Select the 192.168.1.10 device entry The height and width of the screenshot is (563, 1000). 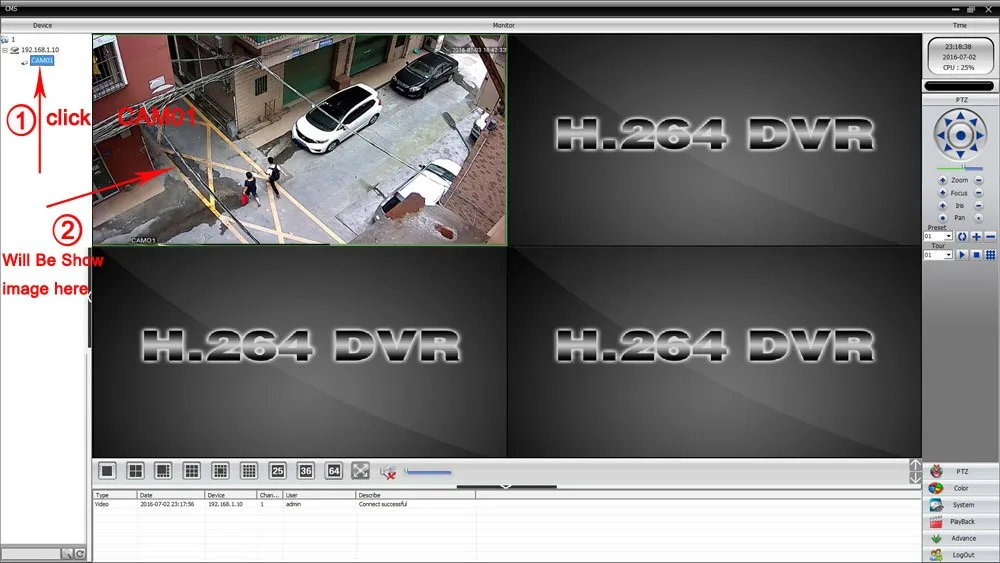(x=40, y=50)
